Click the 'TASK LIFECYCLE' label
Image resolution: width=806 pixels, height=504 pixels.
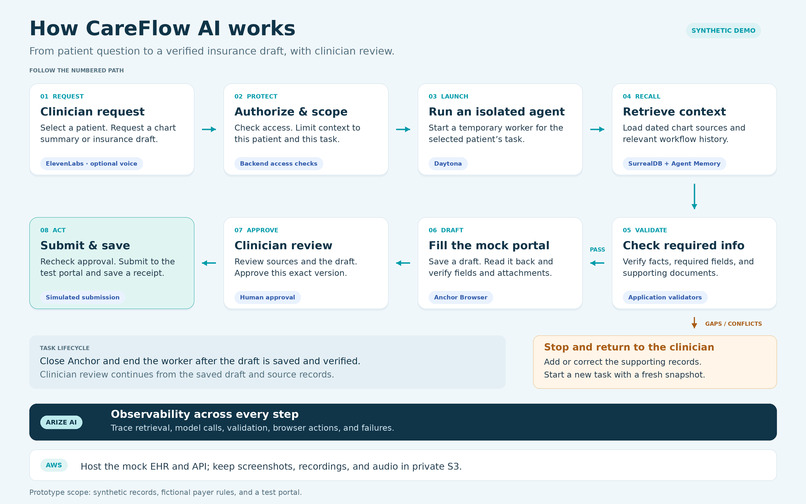(x=64, y=348)
